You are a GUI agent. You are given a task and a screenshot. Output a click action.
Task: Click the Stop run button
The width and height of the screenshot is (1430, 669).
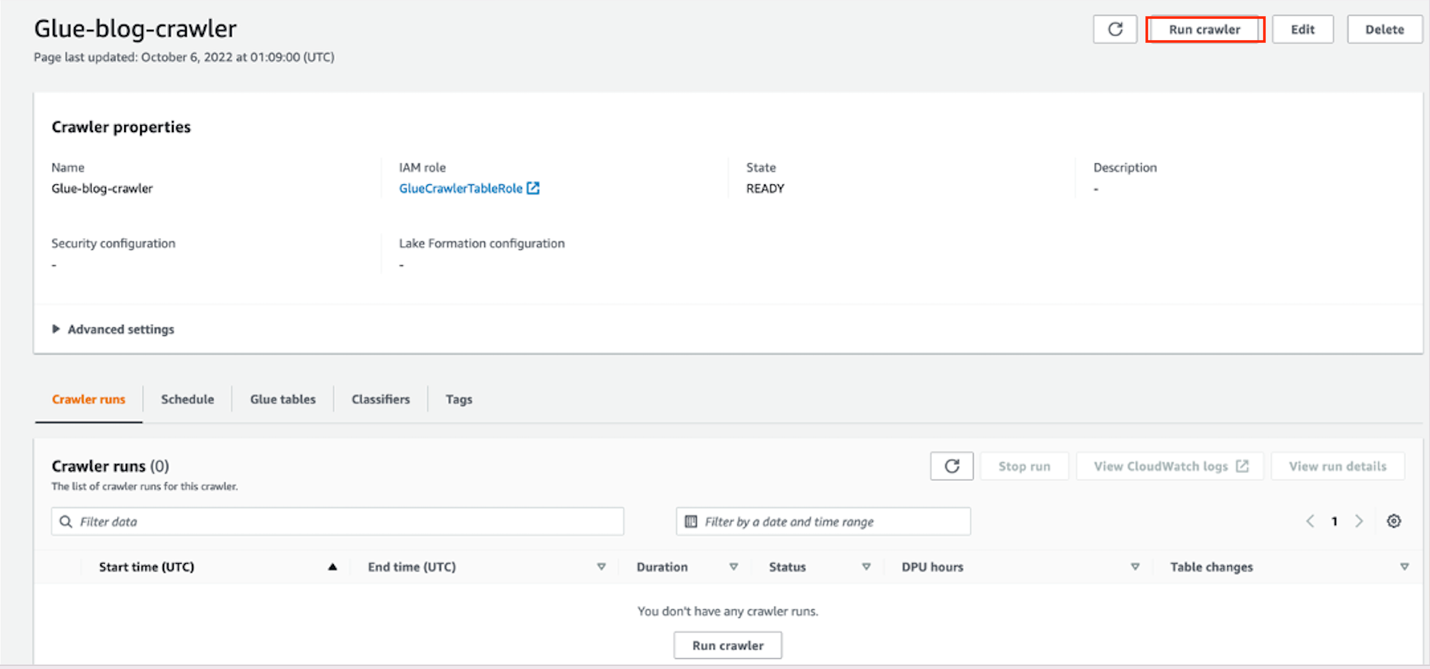click(x=1025, y=466)
